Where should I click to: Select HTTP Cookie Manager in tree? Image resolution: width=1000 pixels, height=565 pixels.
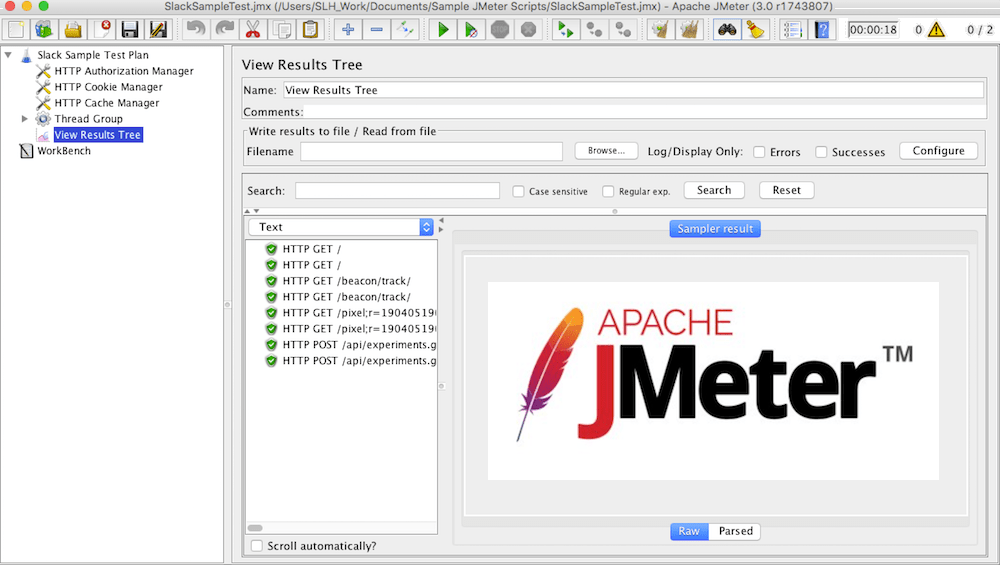[x=108, y=87]
